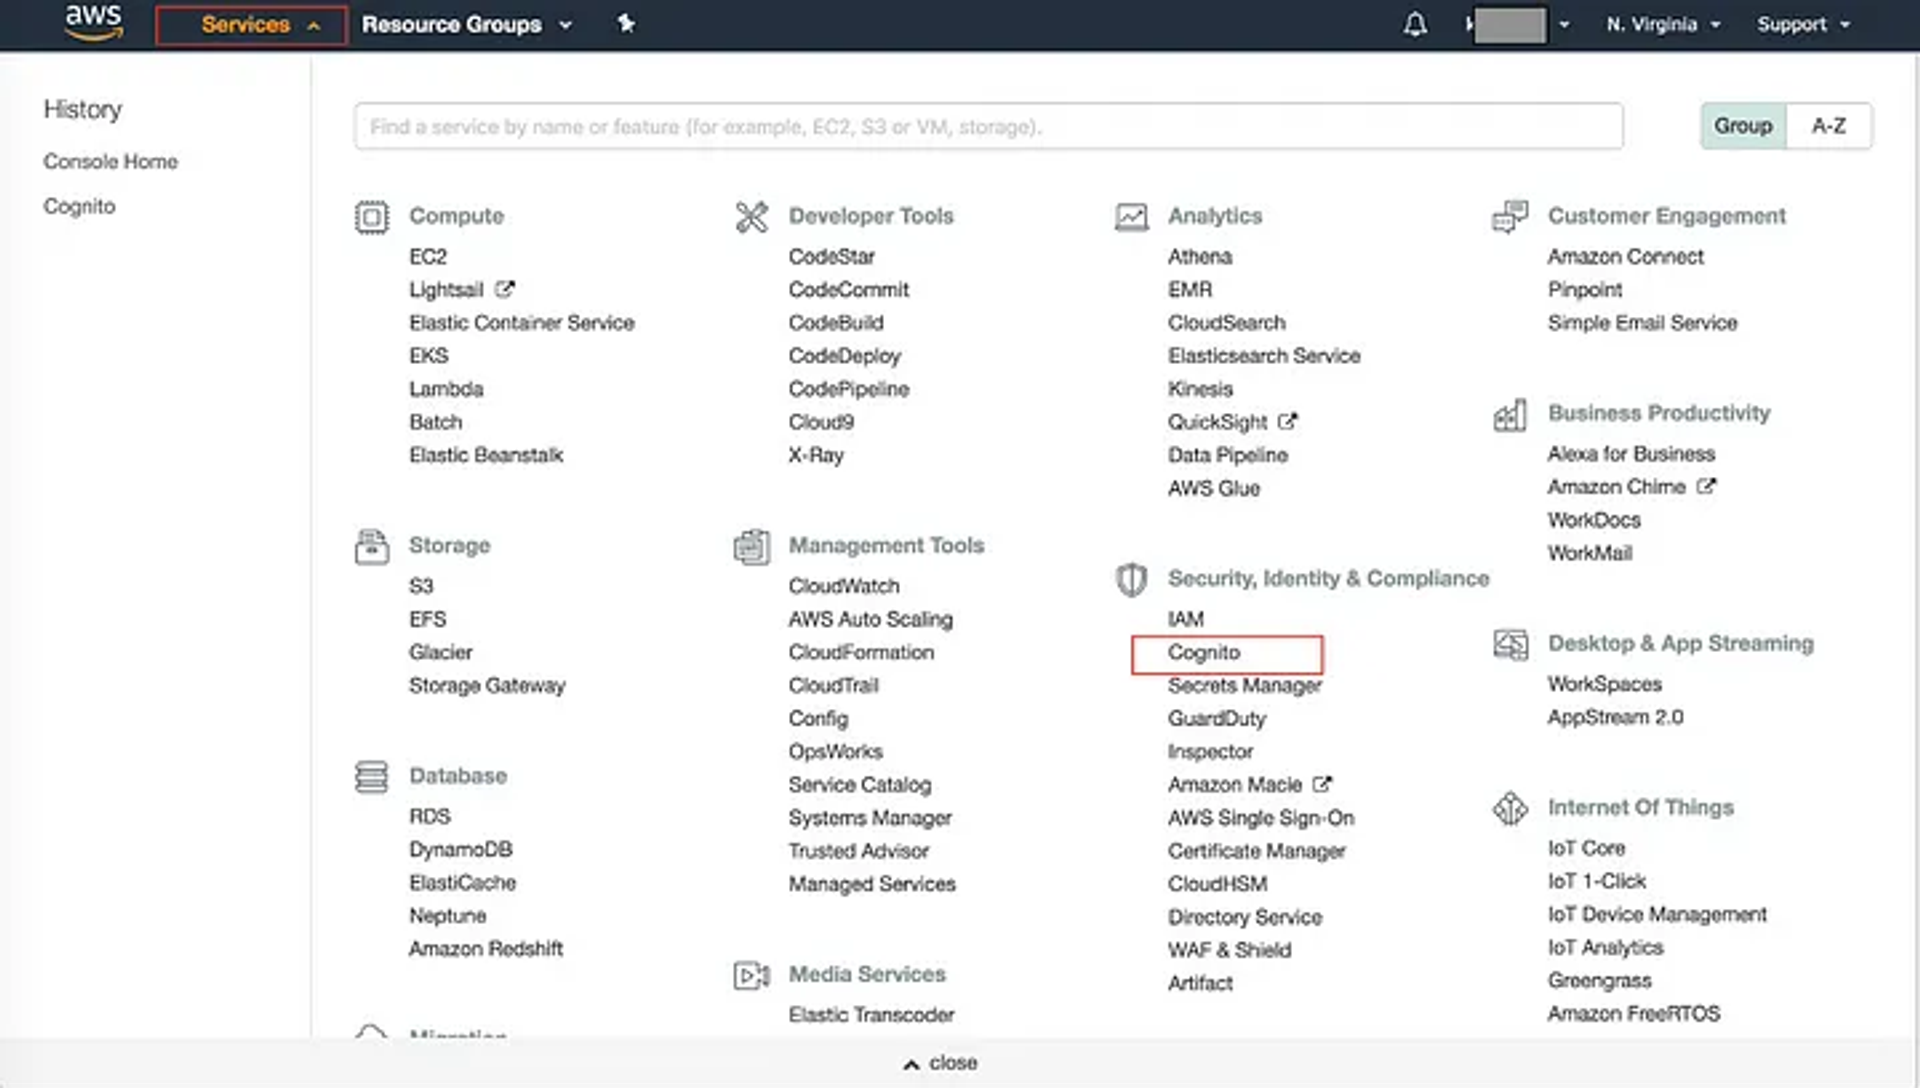Open the N. Virginia region dropdown
1920x1088 pixels.
(x=1663, y=24)
